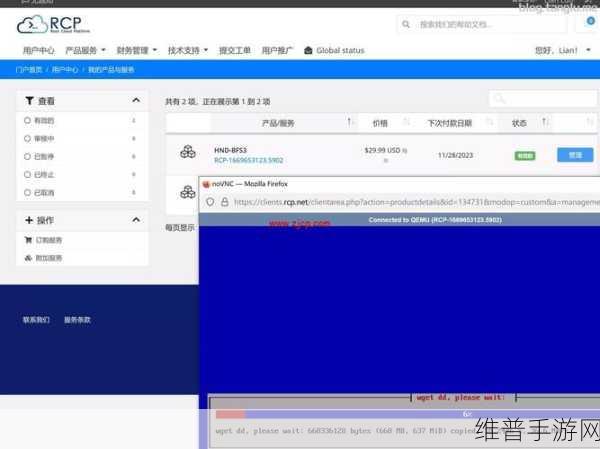600x449 pixels.
Task: Open the 提交工单 nav item
Action: click(x=235, y=50)
